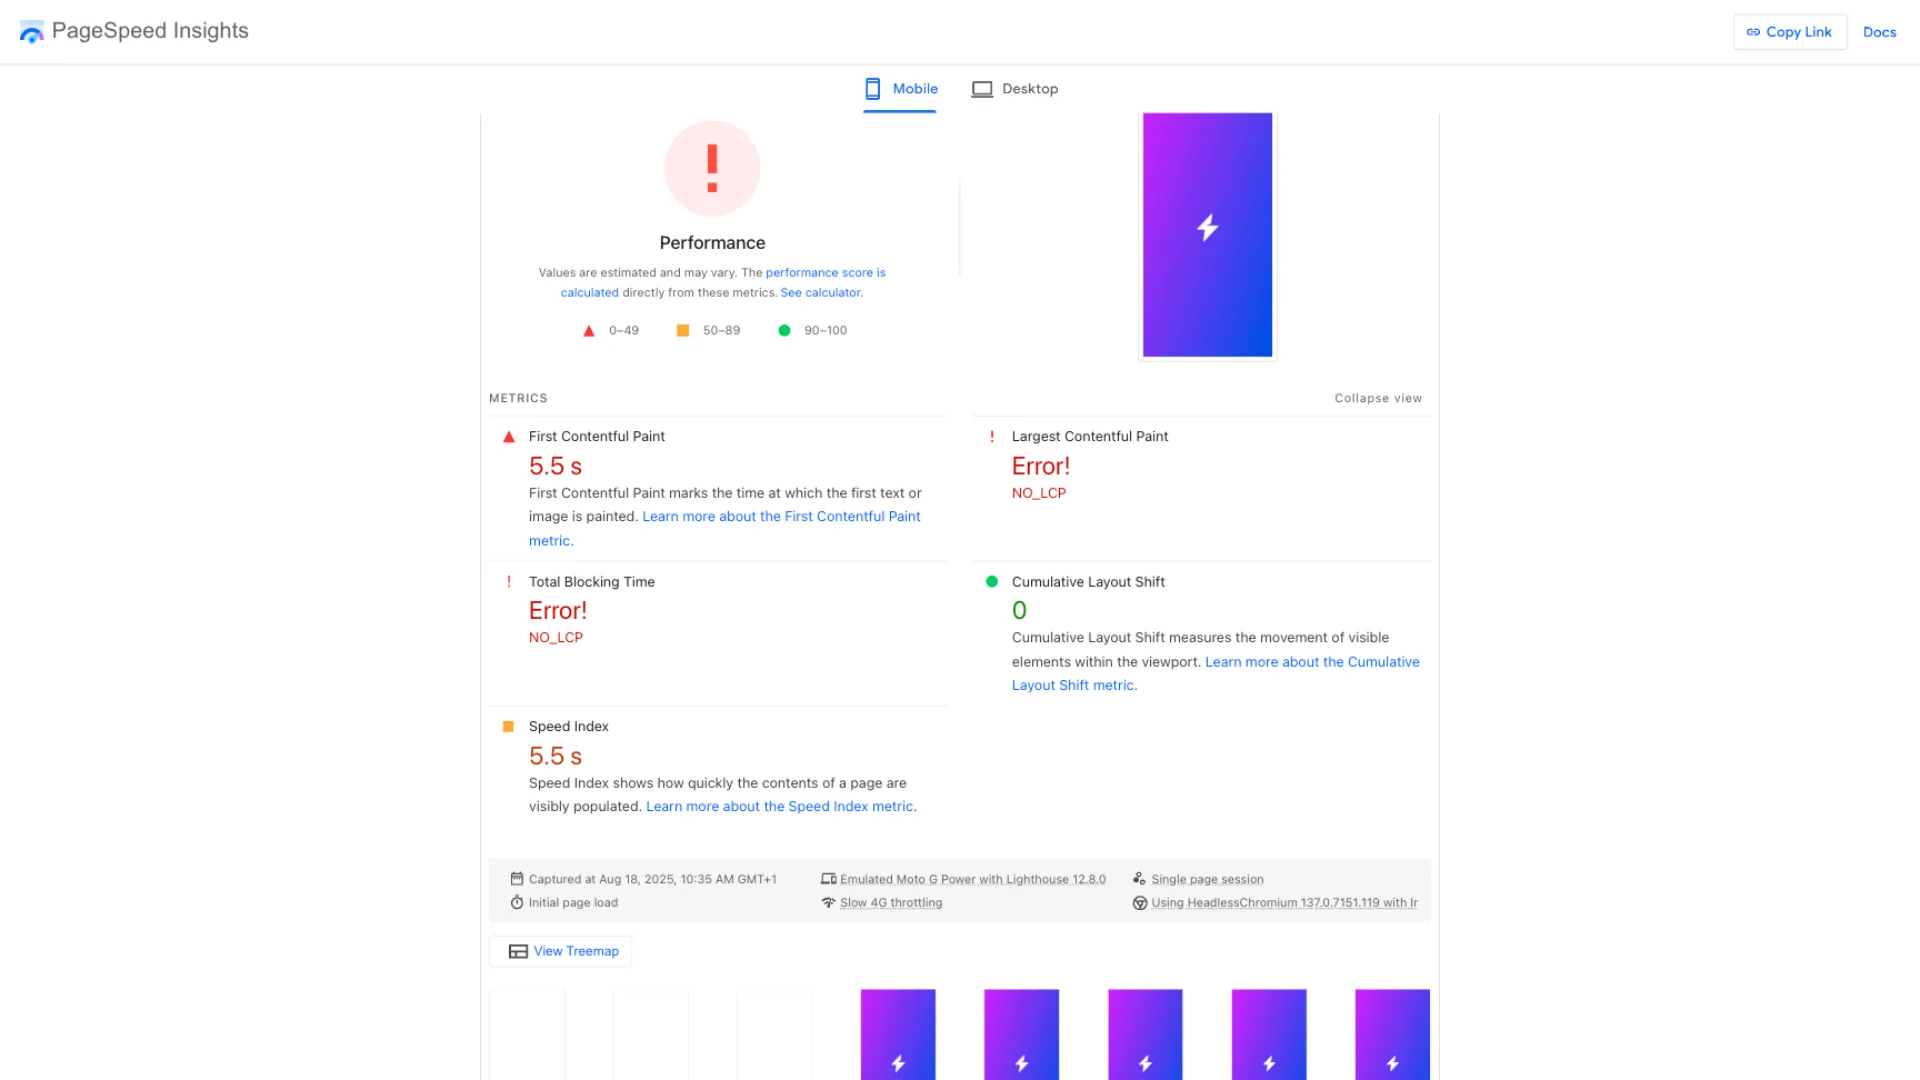Click the Chromium browser icon
The width and height of the screenshot is (1920, 1080).
pyautogui.click(x=1139, y=902)
